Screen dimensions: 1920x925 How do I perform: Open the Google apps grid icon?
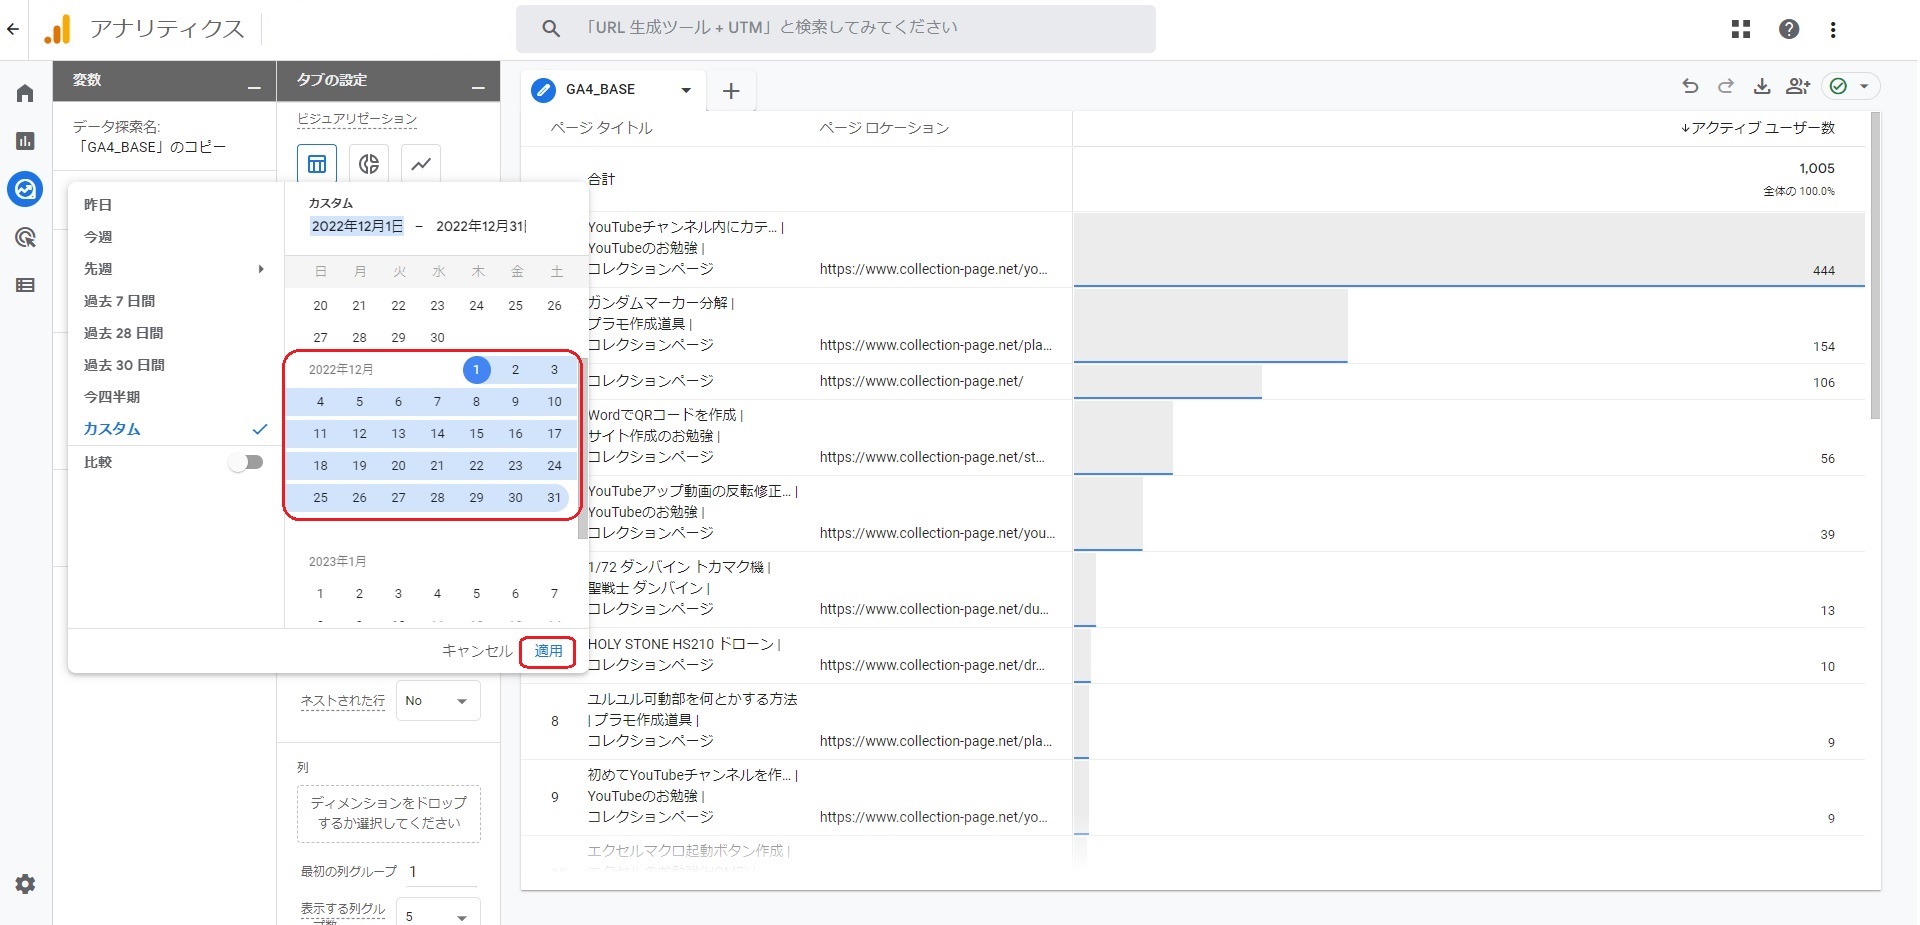tap(1741, 29)
